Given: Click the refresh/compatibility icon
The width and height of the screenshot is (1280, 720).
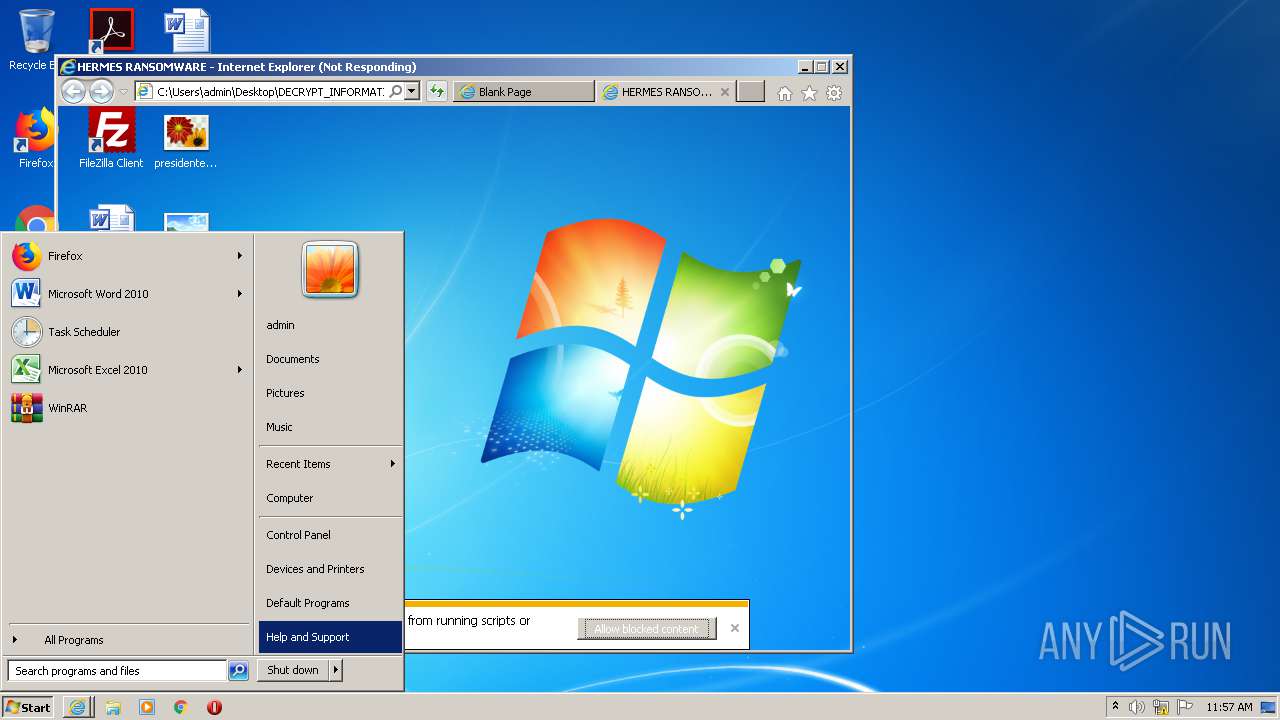Looking at the screenshot, I should click(437, 92).
